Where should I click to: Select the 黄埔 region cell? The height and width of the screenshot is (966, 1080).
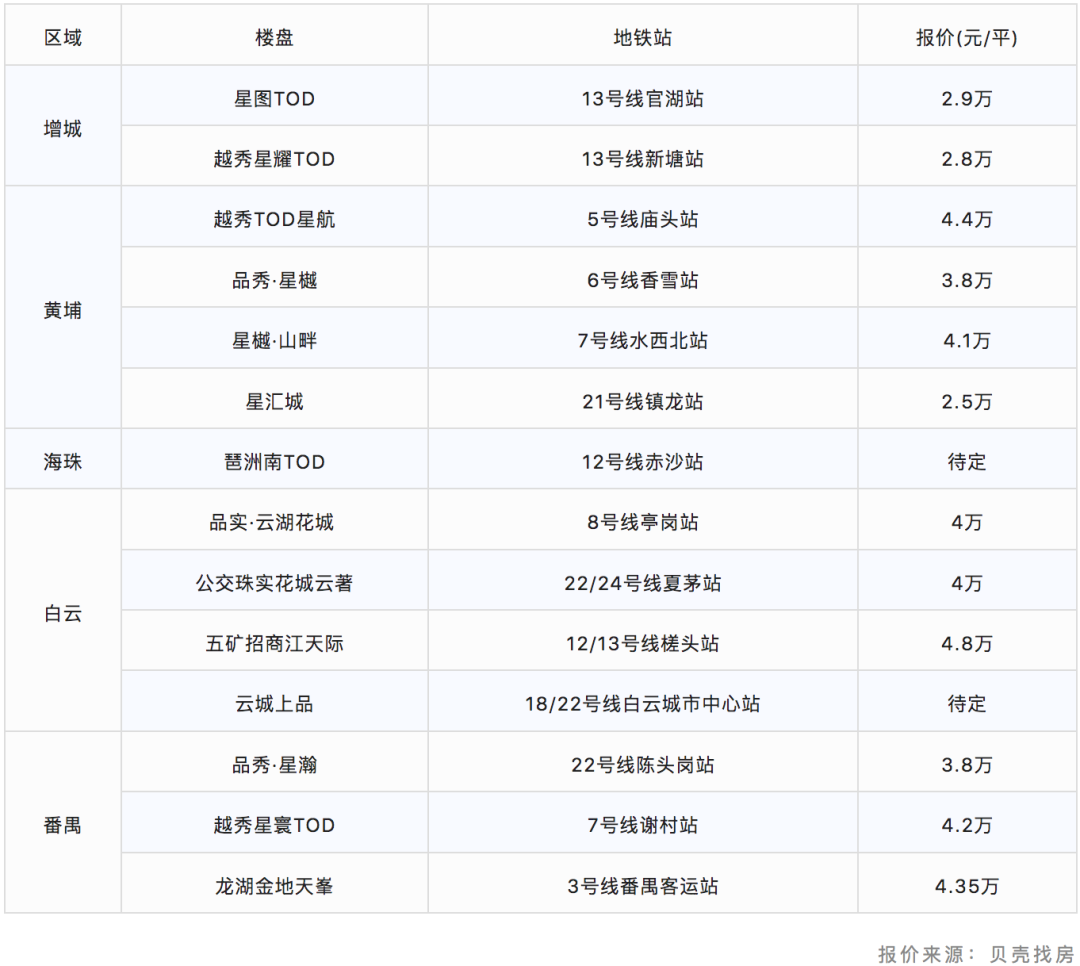(x=62, y=308)
